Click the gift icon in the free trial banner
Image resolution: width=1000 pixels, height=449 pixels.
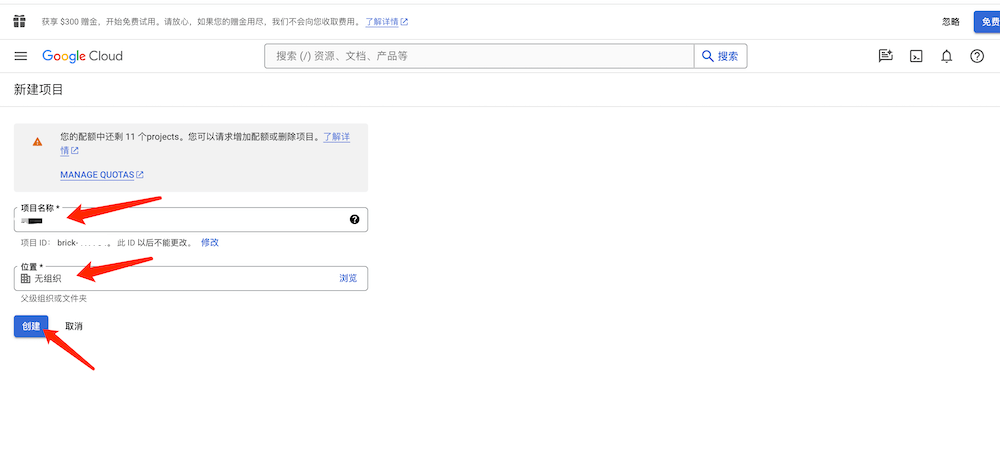pos(19,21)
